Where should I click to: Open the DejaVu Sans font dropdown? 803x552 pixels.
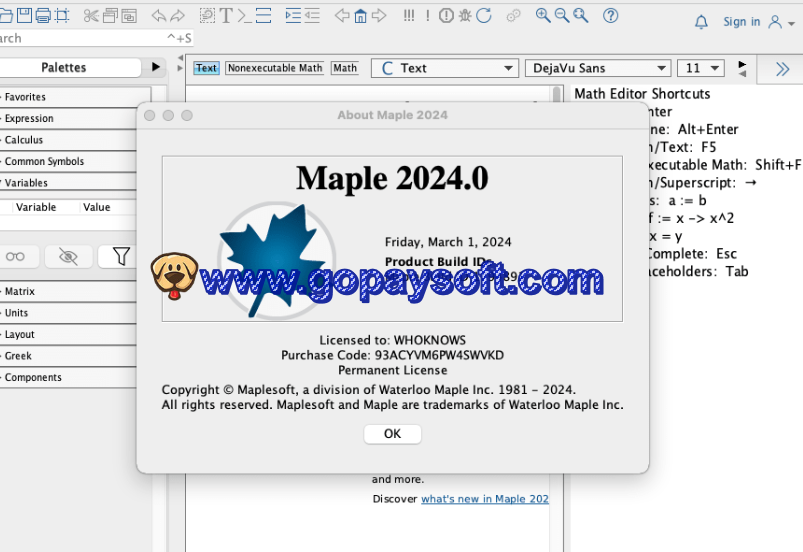[x=598, y=68]
